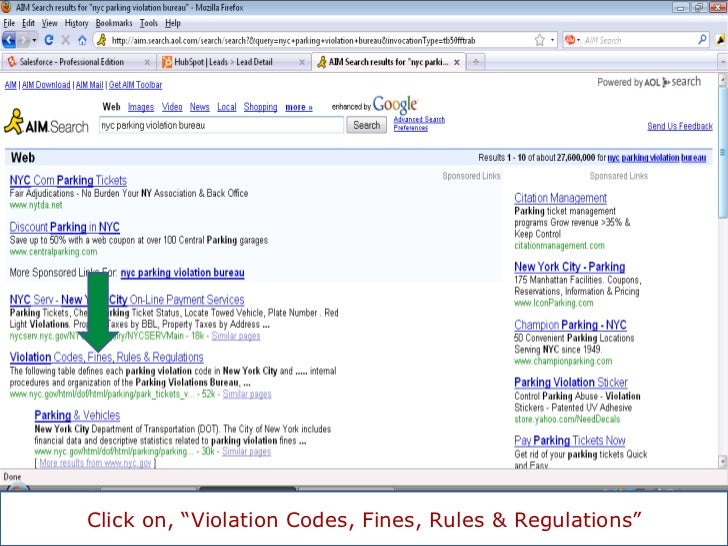
Task: Switch to the Salesforce Professional Edition tab
Action: 72,62
